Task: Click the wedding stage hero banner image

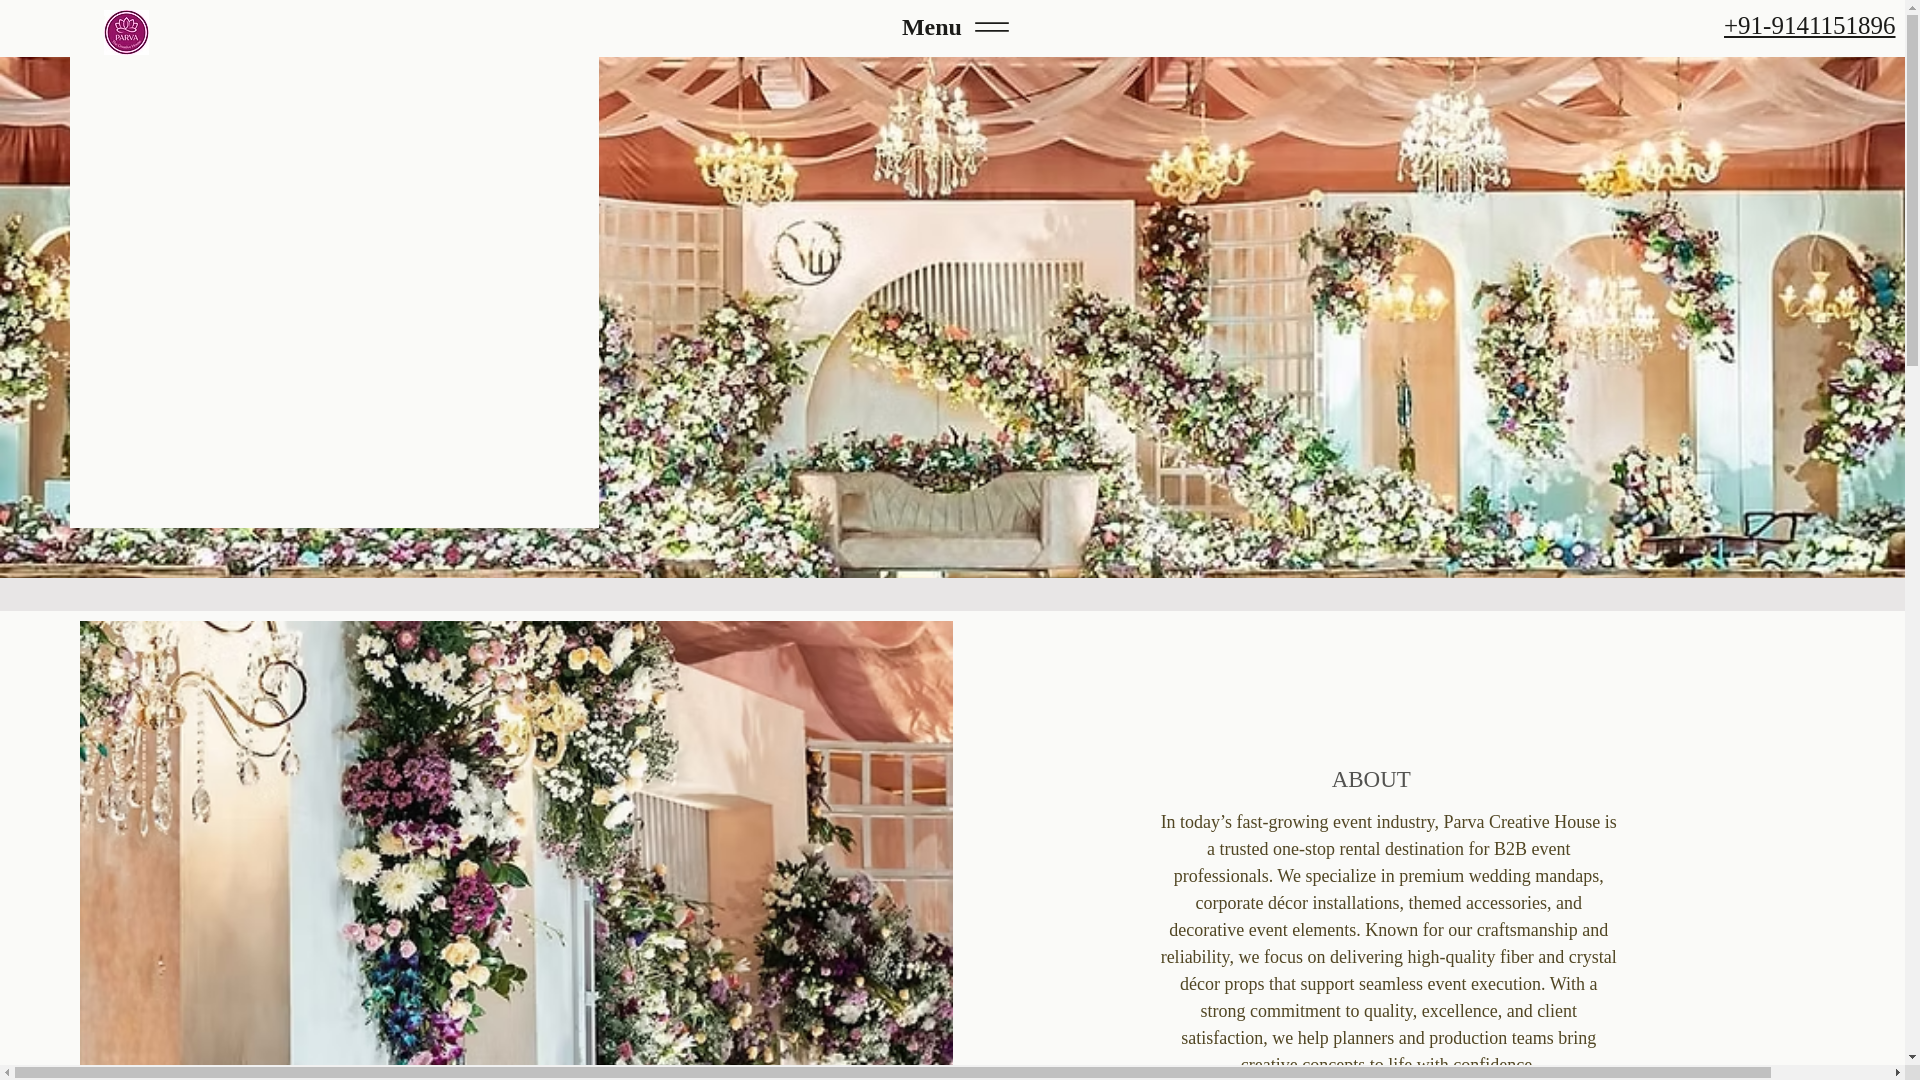Action: (x=1250, y=320)
